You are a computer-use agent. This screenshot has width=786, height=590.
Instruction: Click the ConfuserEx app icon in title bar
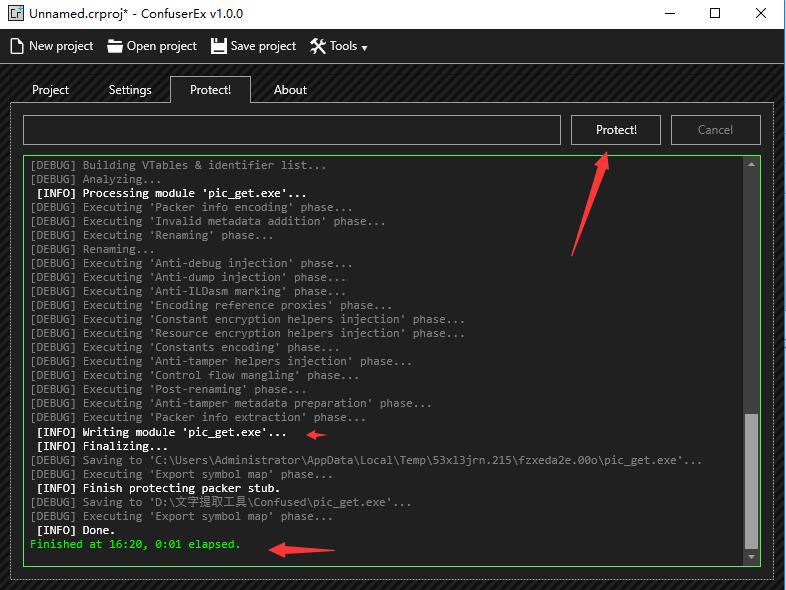(13, 14)
